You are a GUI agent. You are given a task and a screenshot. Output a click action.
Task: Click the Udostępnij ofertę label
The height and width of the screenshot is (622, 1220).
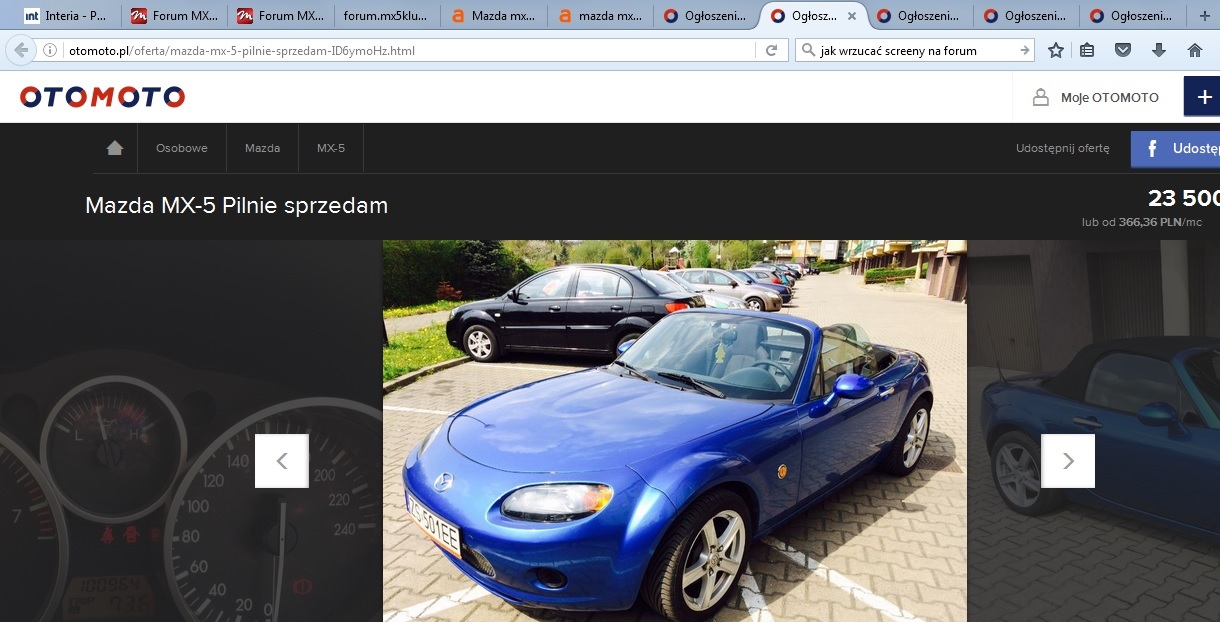coord(1063,148)
